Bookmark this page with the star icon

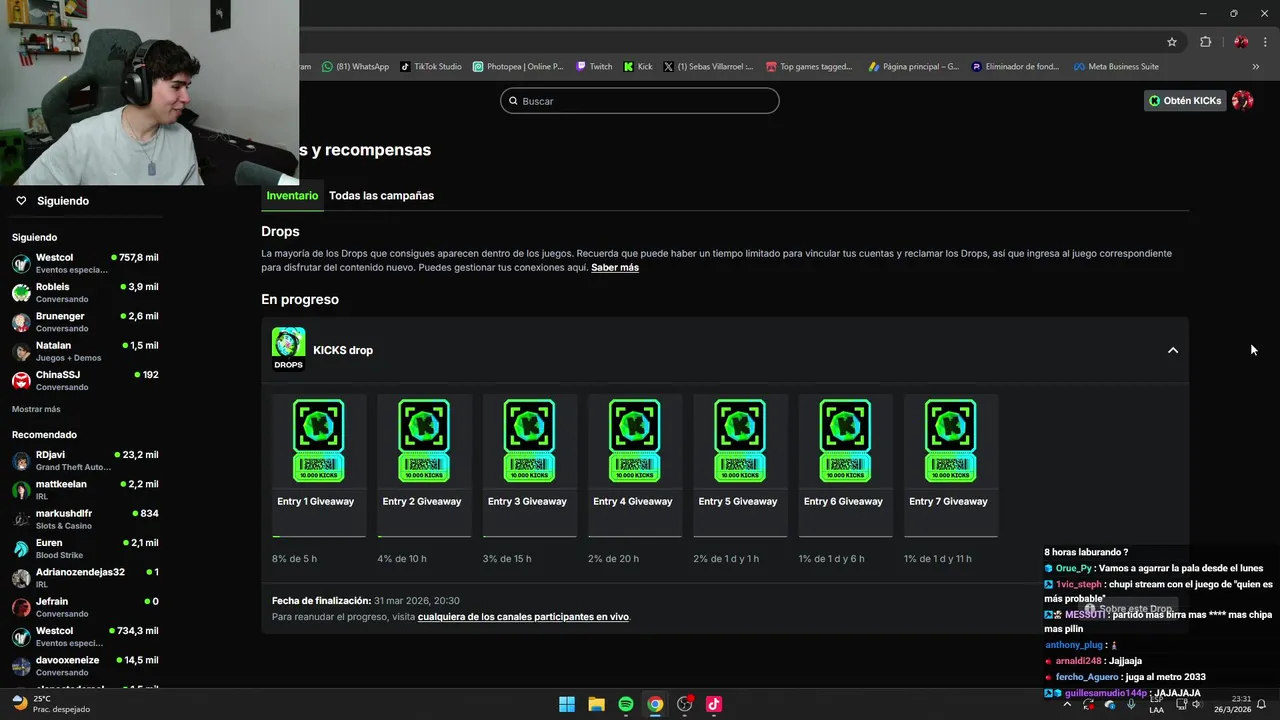(x=1172, y=42)
